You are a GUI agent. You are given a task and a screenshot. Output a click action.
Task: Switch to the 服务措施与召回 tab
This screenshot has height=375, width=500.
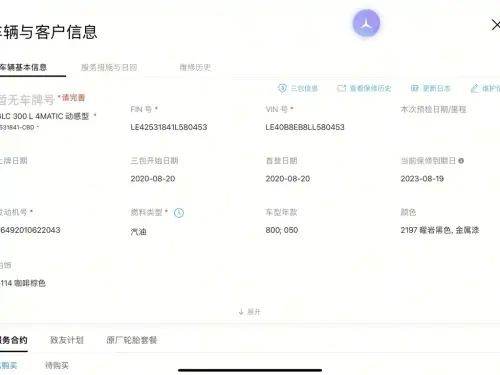(x=109, y=67)
